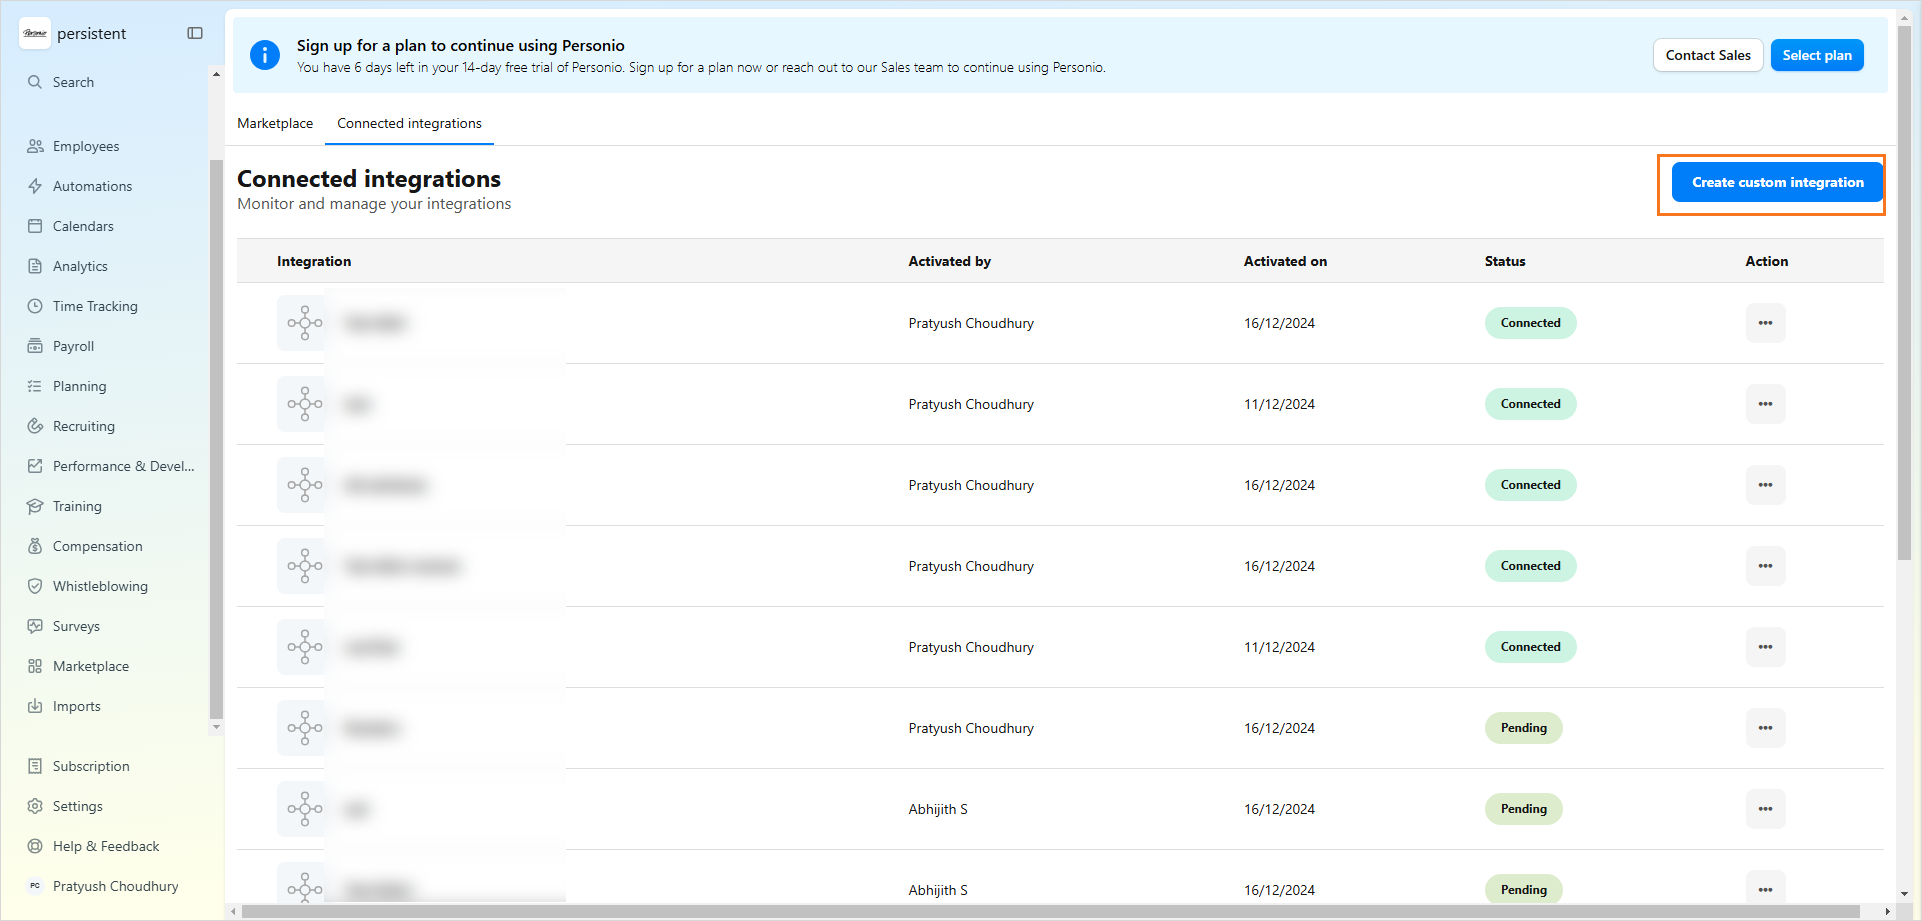Open actions menu for second row dated 11/12/2024

tap(1765, 404)
